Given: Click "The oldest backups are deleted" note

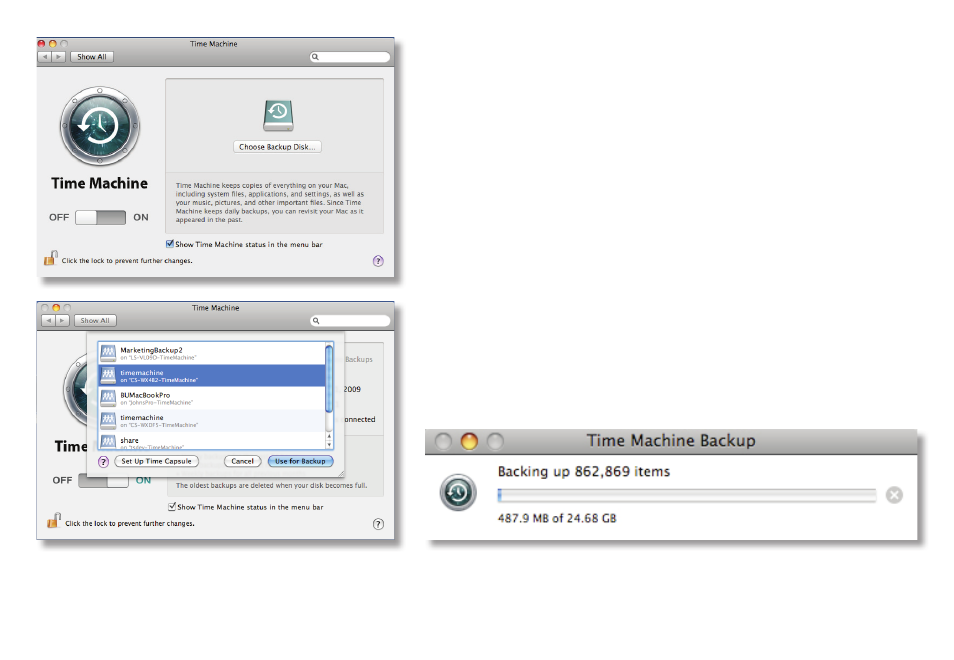Looking at the screenshot, I should (271, 485).
